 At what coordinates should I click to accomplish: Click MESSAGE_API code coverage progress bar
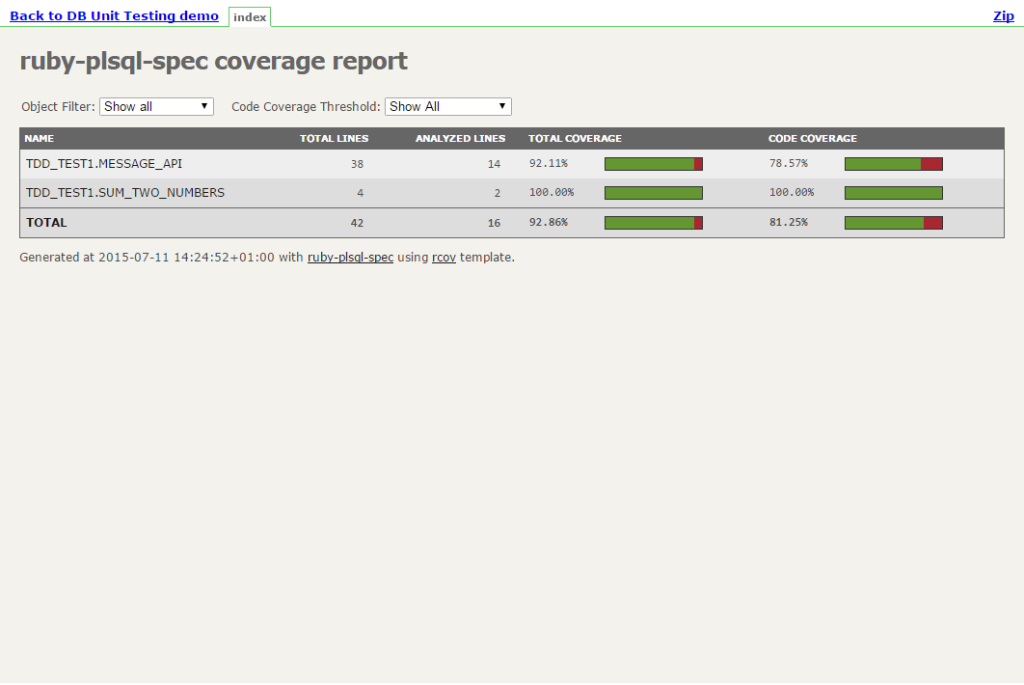point(893,164)
